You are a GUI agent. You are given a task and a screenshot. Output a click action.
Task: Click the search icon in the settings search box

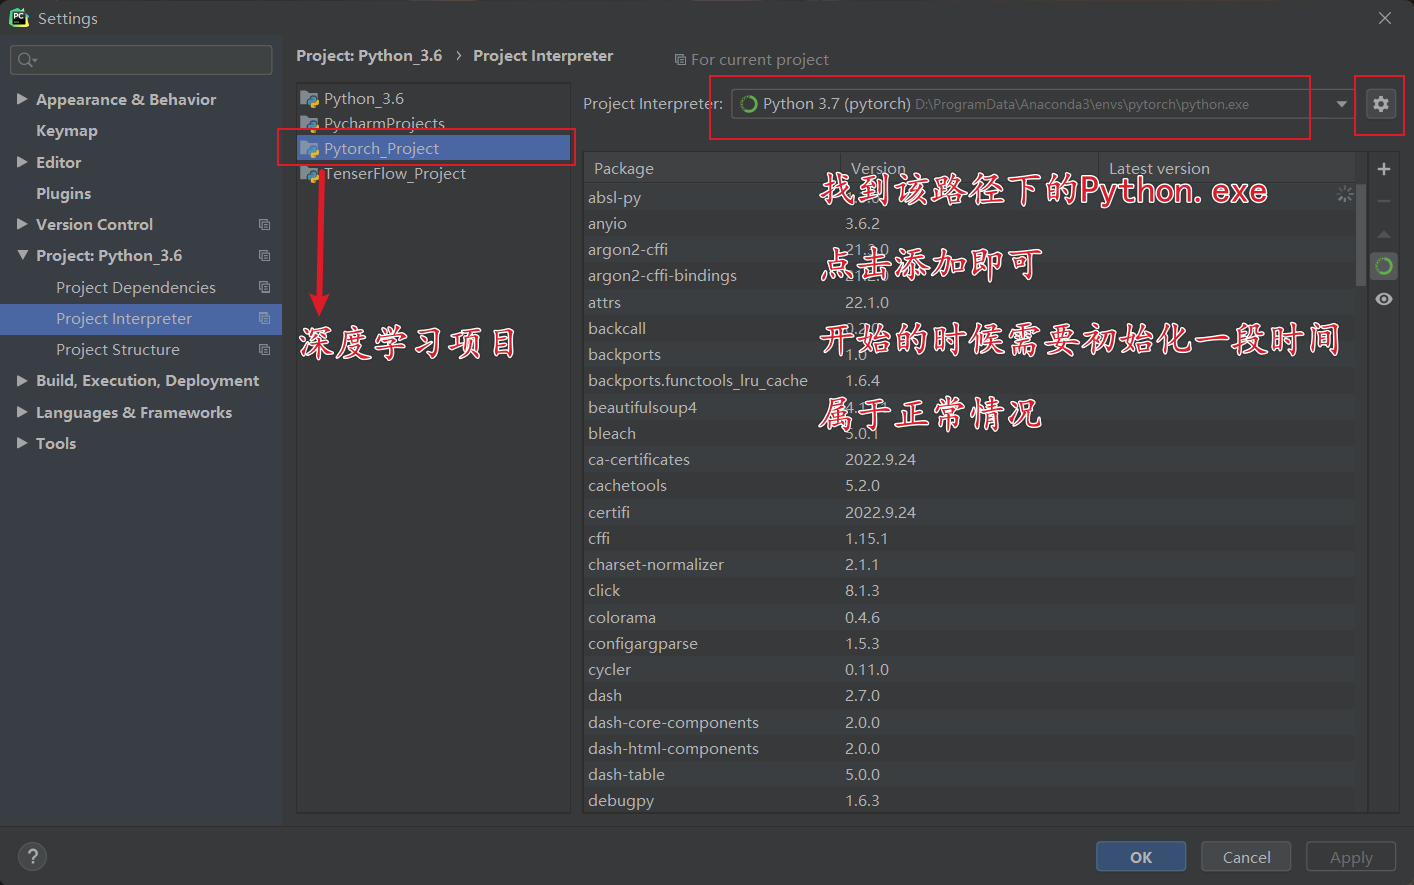[27, 60]
